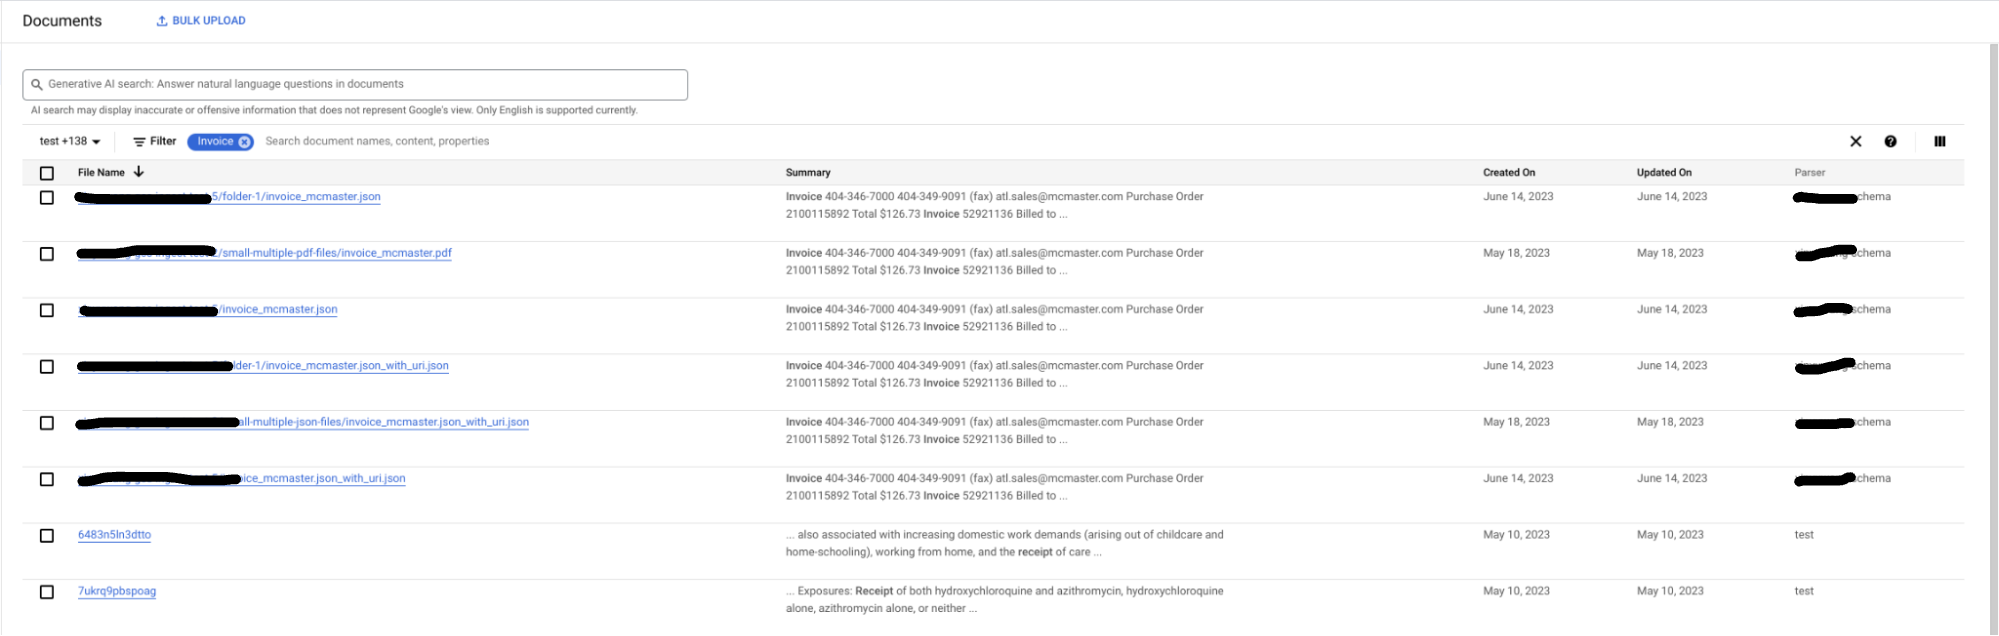The height and width of the screenshot is (636, 1999).
Task: Sort by File Name arrow
Action: [x=139, y=172]
